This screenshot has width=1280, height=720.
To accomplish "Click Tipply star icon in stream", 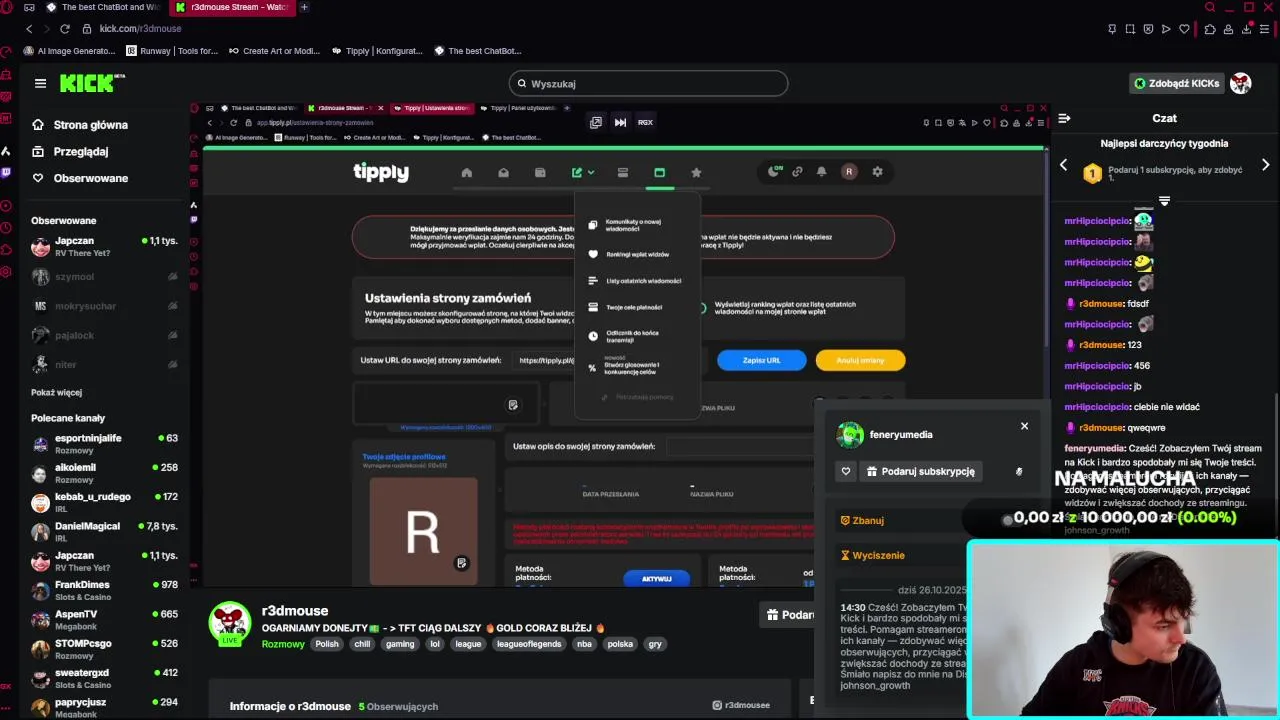I will click(696, 173).
